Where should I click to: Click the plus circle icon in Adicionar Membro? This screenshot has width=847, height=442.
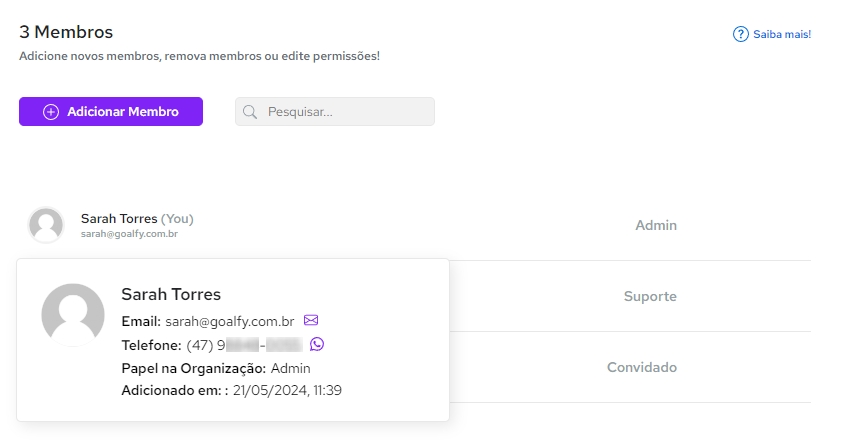[x=51, y=112]
